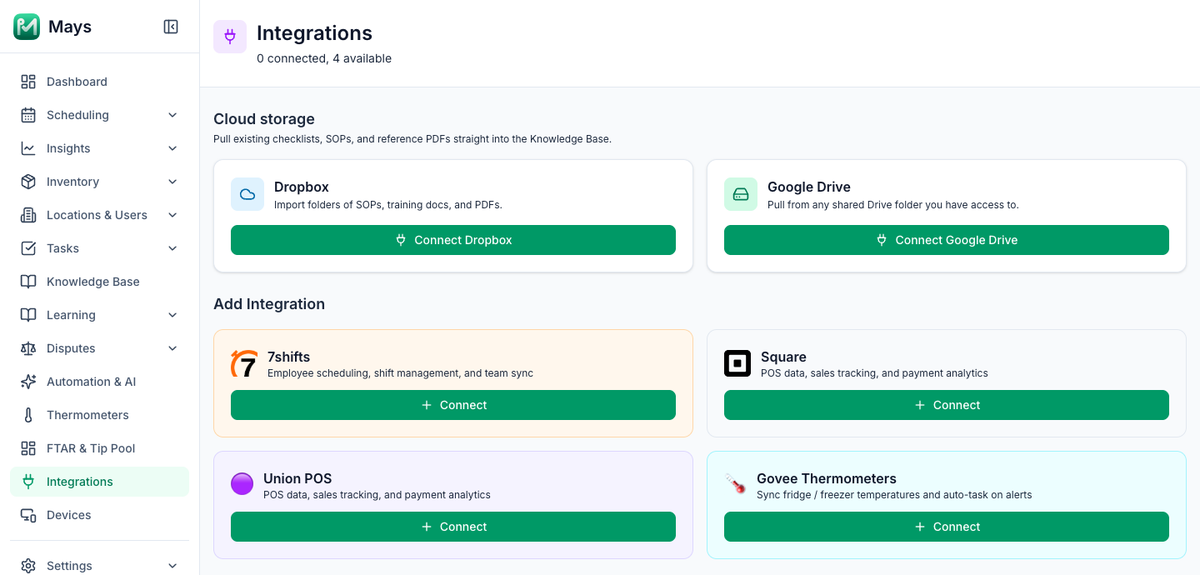Click the Dashboard grid icon
Screen dimensions: 1200x575
tap(28, 82)
